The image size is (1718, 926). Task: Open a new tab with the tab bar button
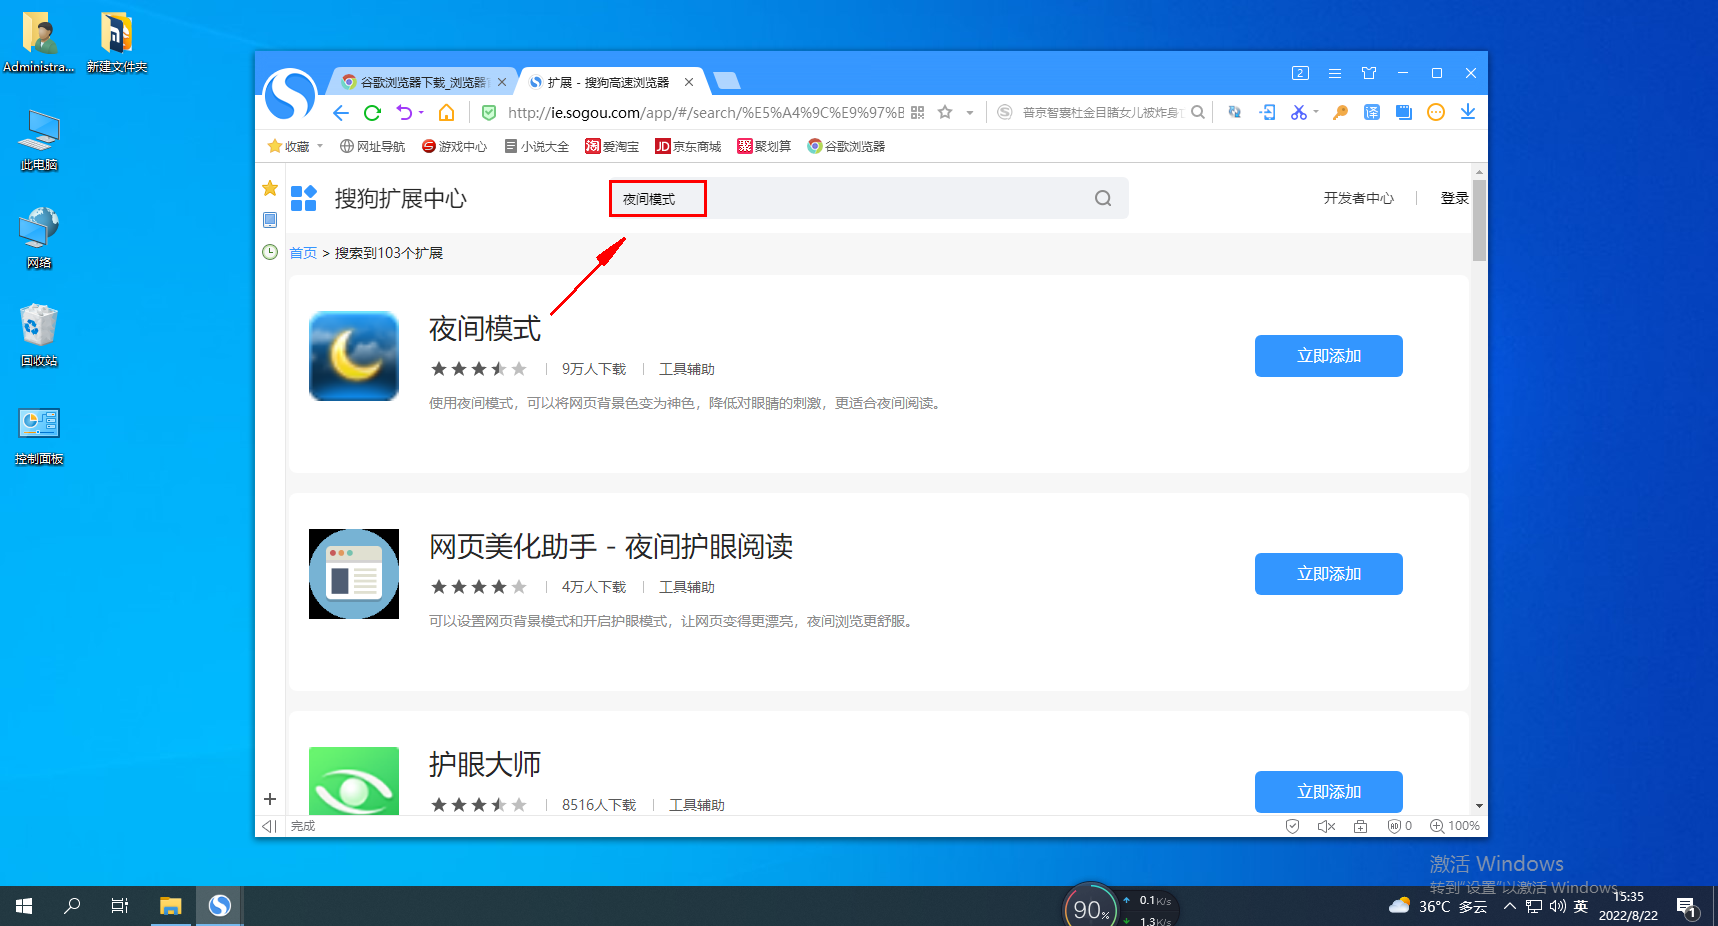[727, 81]
